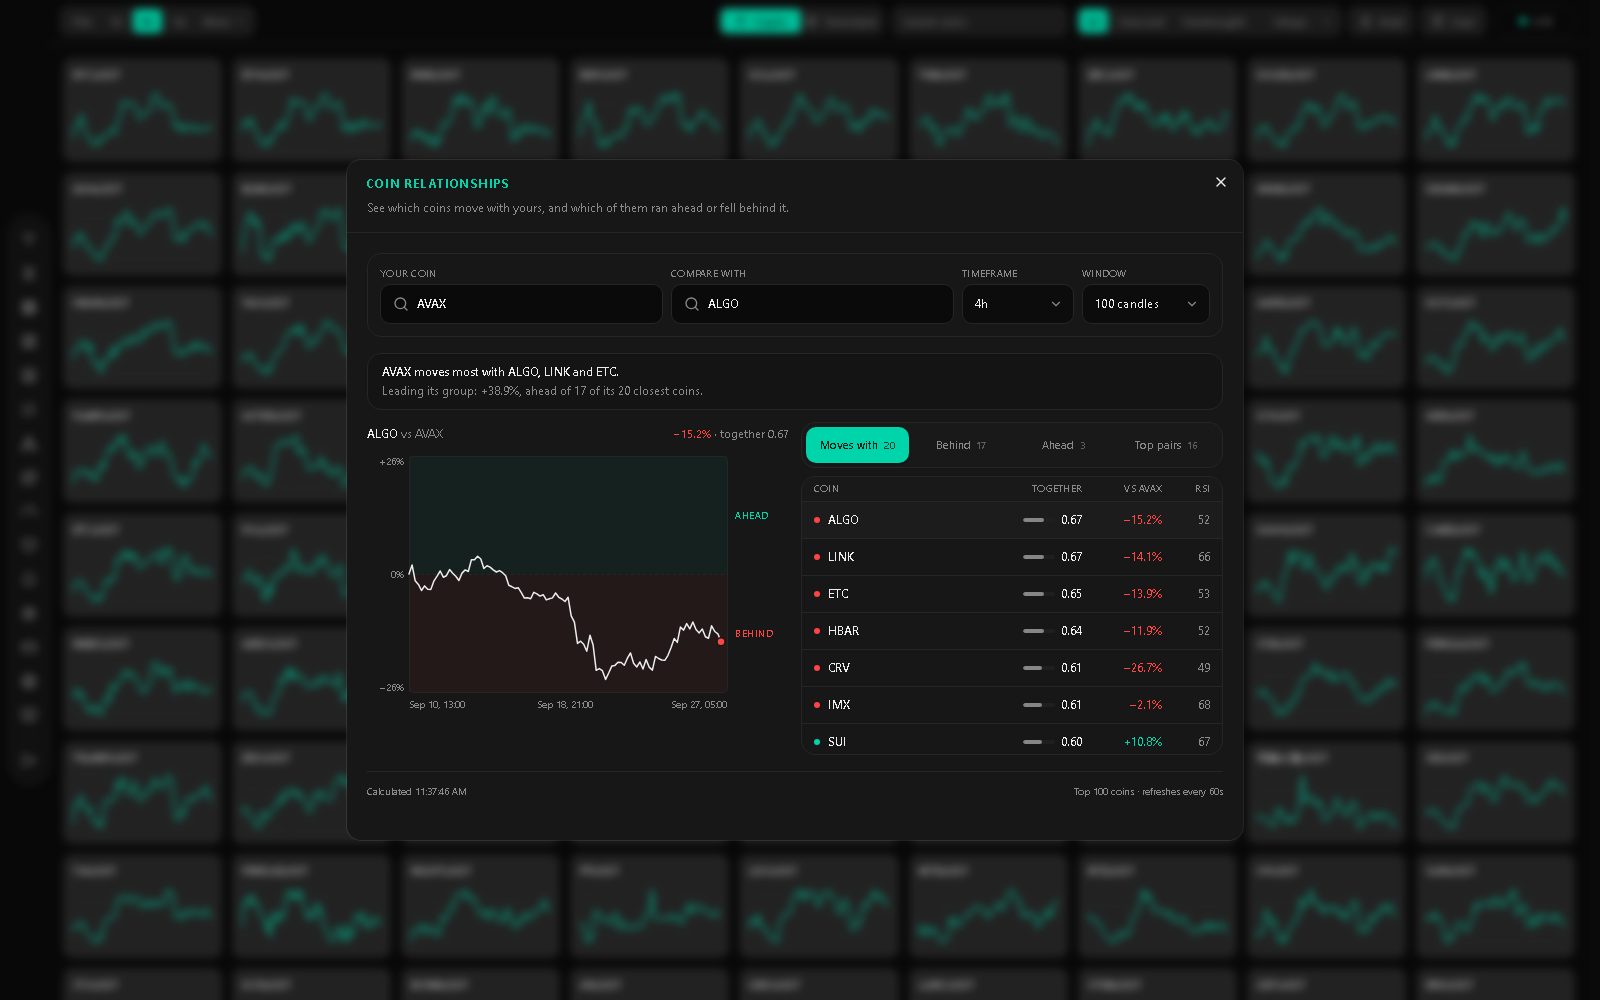The width and height of the screenshot is (1600, 1000).
Task: Sort by the COIN column header
Action: point(826,489)
